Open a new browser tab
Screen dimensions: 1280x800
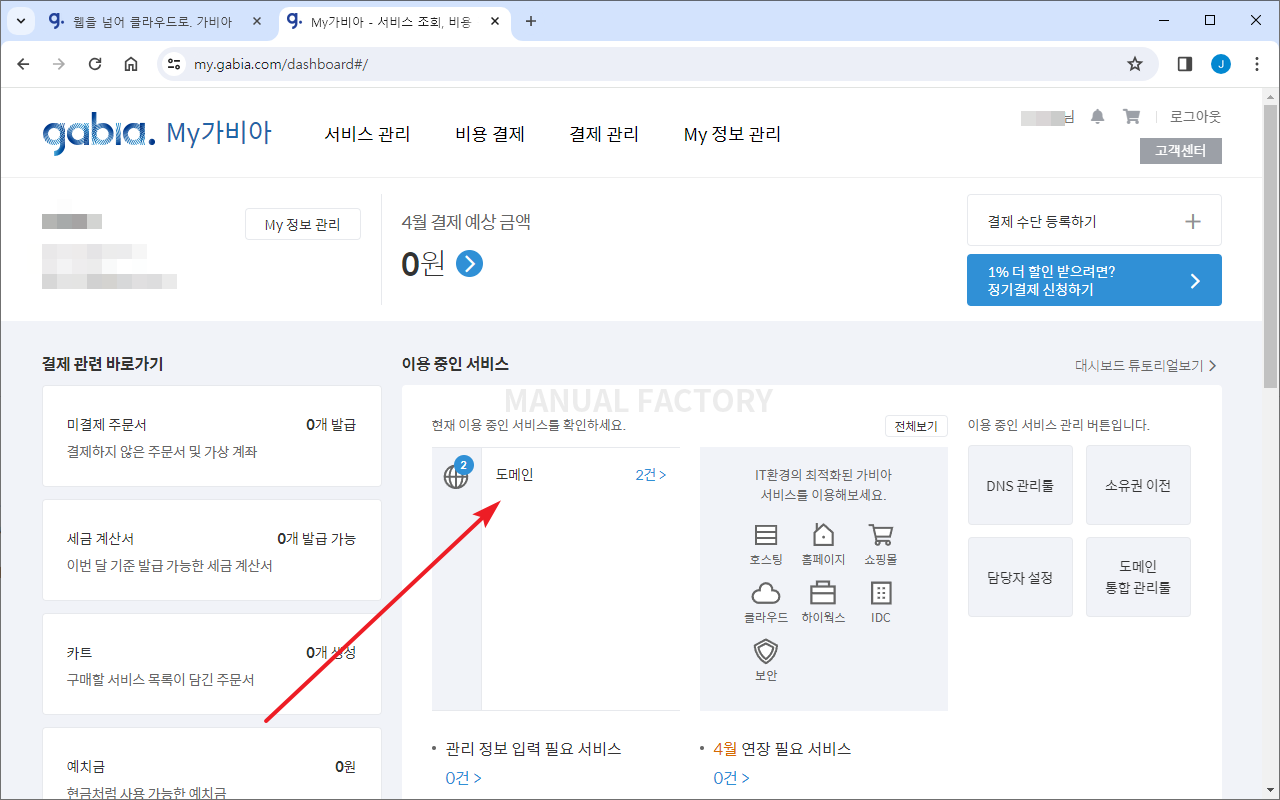pos(531,21)
